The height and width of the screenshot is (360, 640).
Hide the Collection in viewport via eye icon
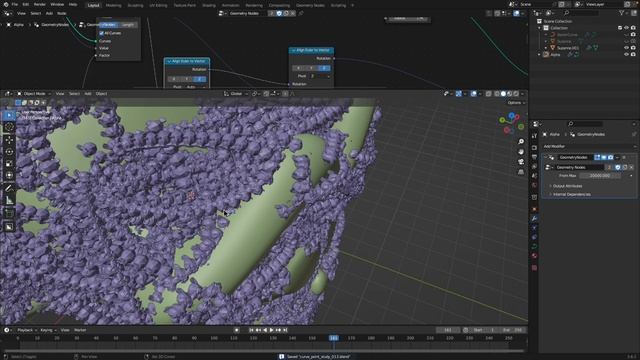(x=627, y=28)
